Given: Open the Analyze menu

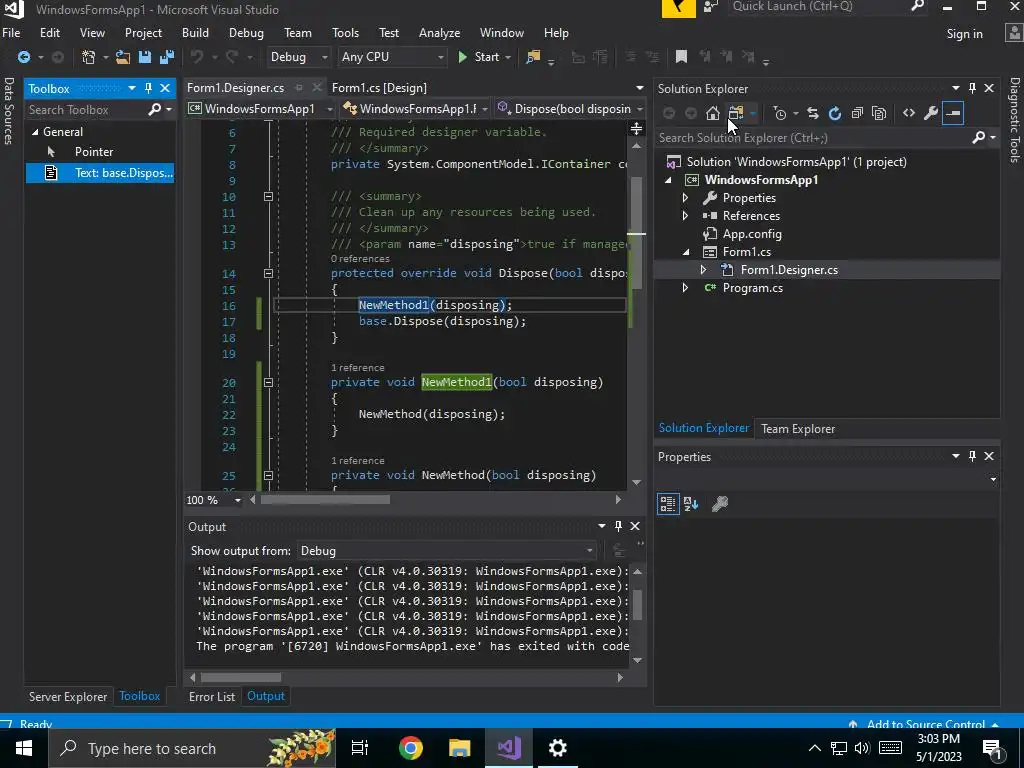Looking at the screenshot, I should tap(439, 33).
